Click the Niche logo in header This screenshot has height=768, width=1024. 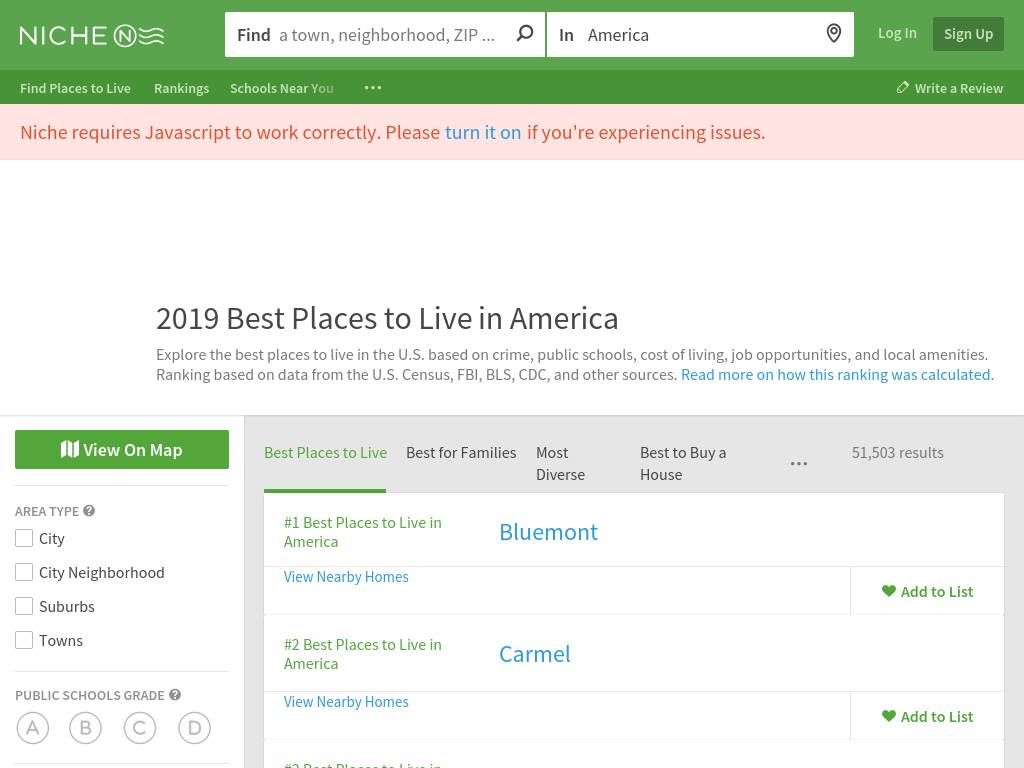pos(92,35)
